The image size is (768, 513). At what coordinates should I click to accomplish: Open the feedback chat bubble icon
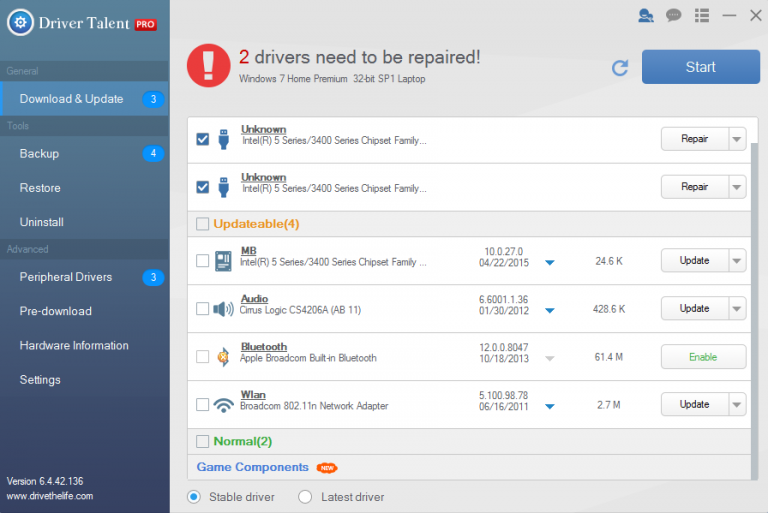(674, 15)
